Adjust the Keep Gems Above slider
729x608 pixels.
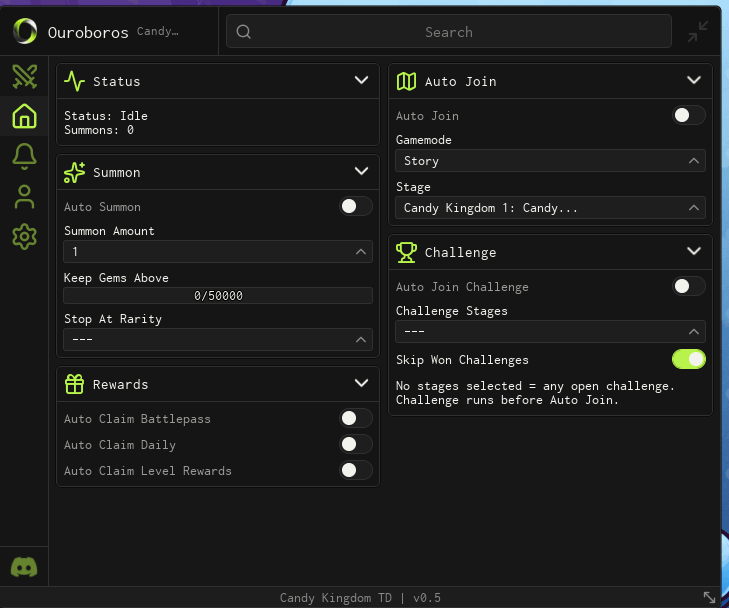(218, 296)
